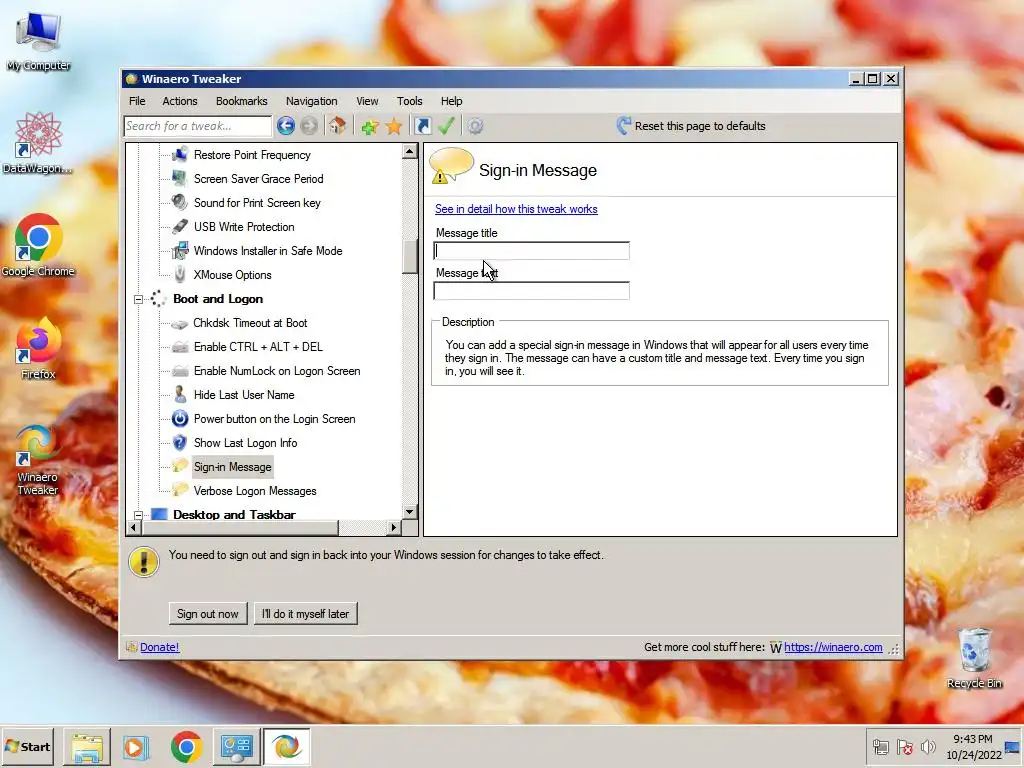
Task: Click the Search for a tweak field
Action: tap(197, 126)
